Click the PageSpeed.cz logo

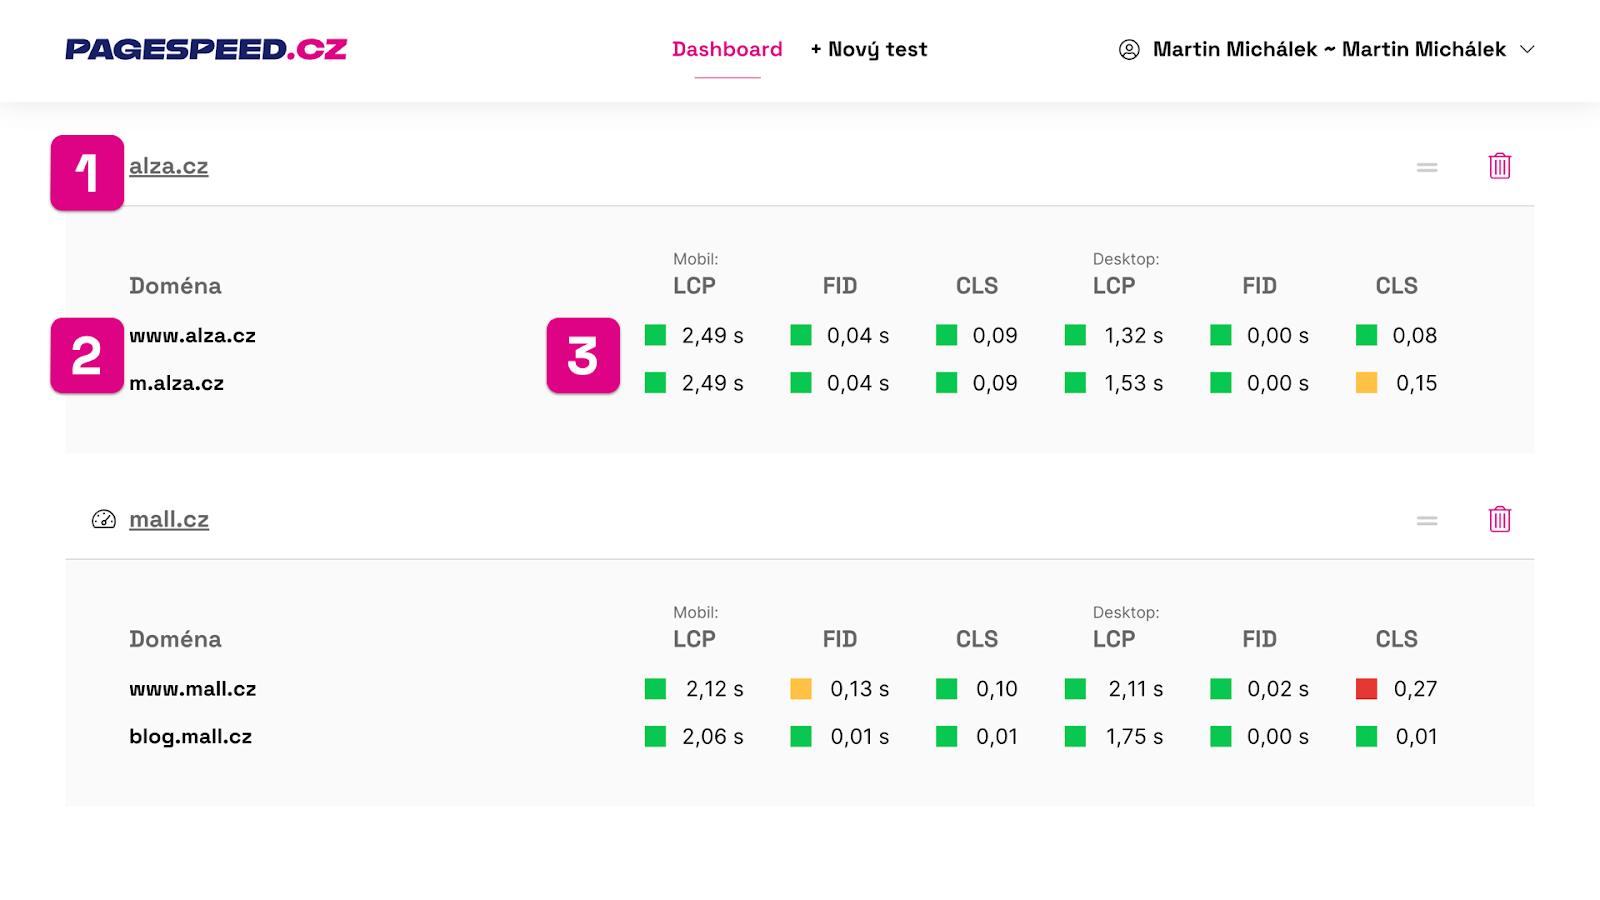tap(206, 49)
